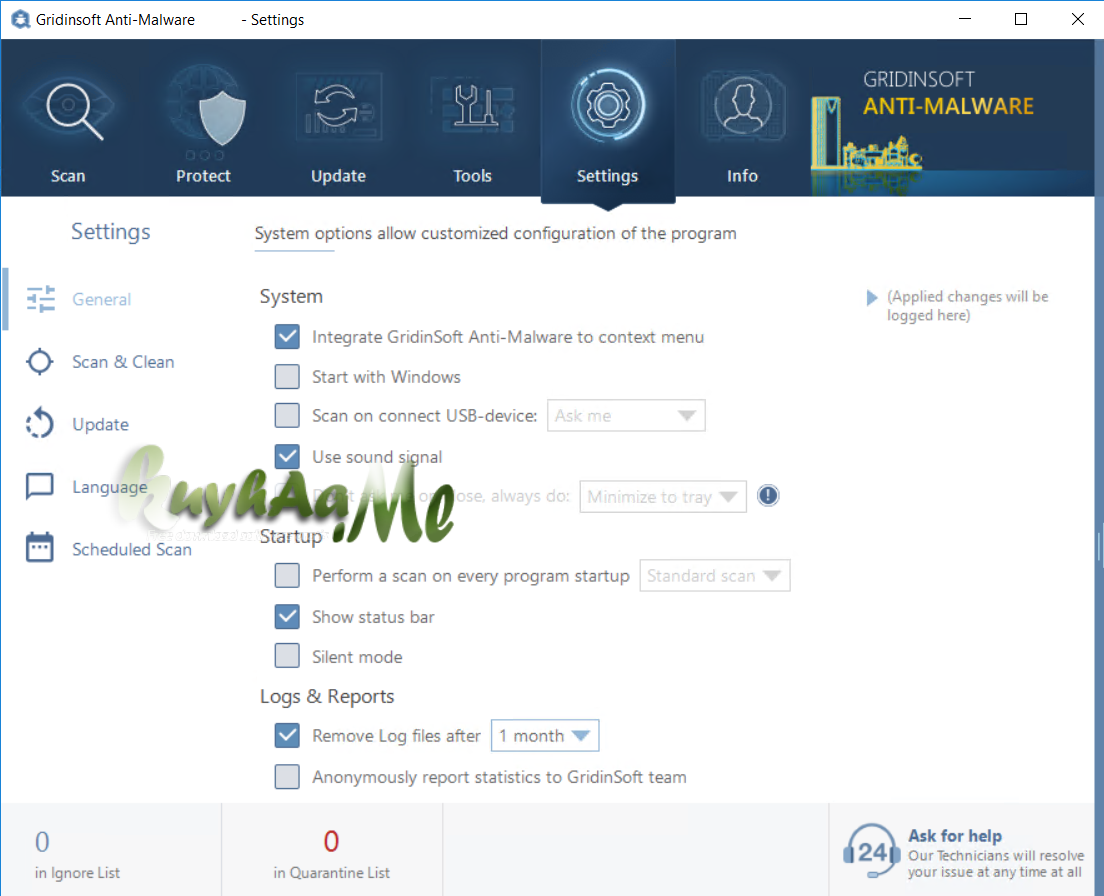Disable Use sound signal checkbox
Image resolution: width=1104 pixels, height=896 pixels.
287,456
